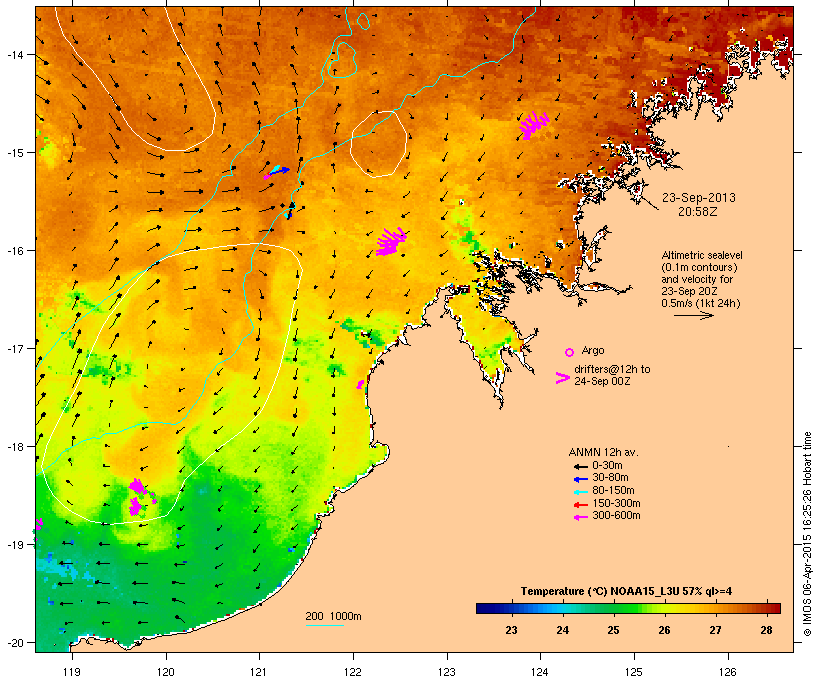Click the "Altimetric sealevel" text
820x680 pixels.
tap(702, 255)
